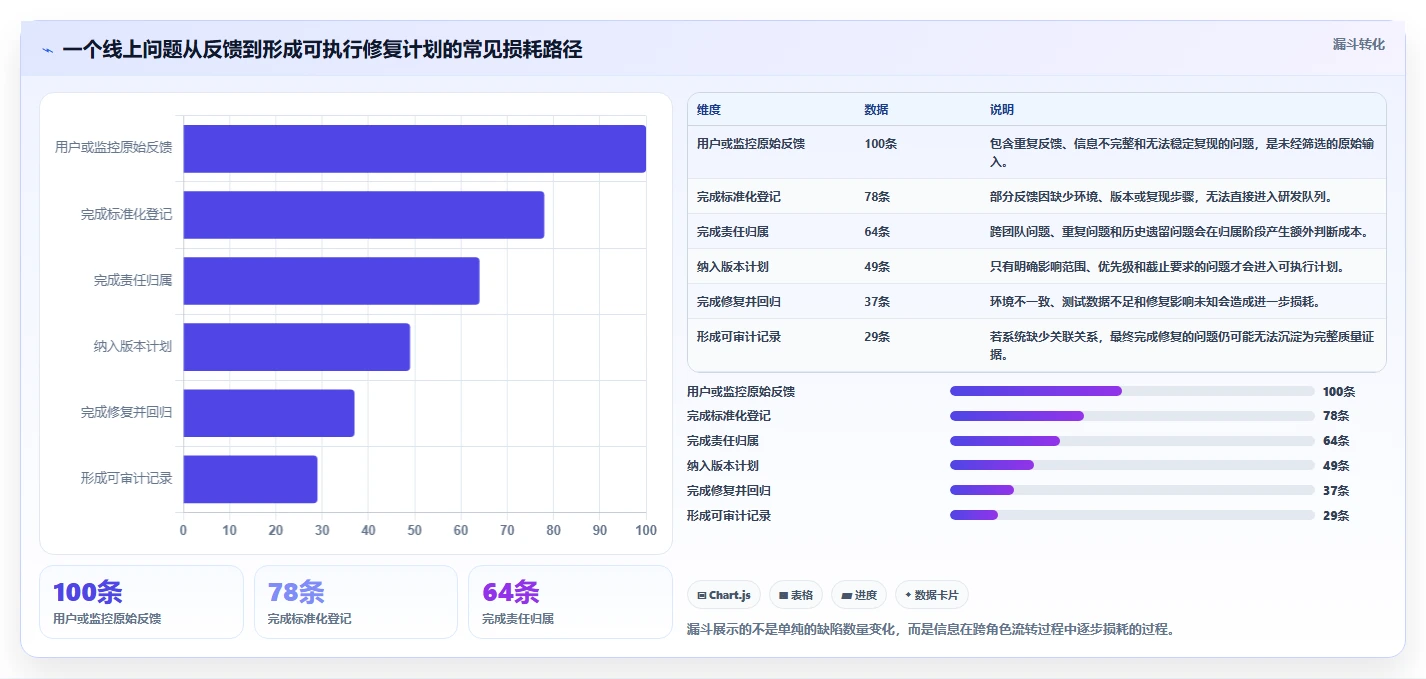The height and width of the screenshot is (679, 1426).
Task: Click the description starting 部分反馈因缺少环境
Action: click(1160, 197)
